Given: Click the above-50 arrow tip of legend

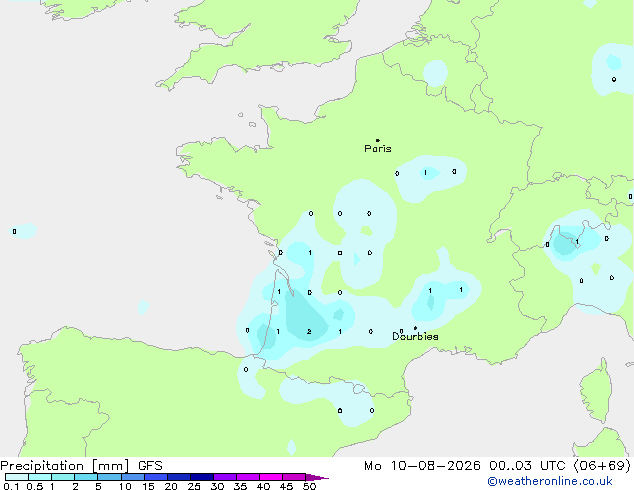Looking at the screenshot, I should click(x=317, y=477).
